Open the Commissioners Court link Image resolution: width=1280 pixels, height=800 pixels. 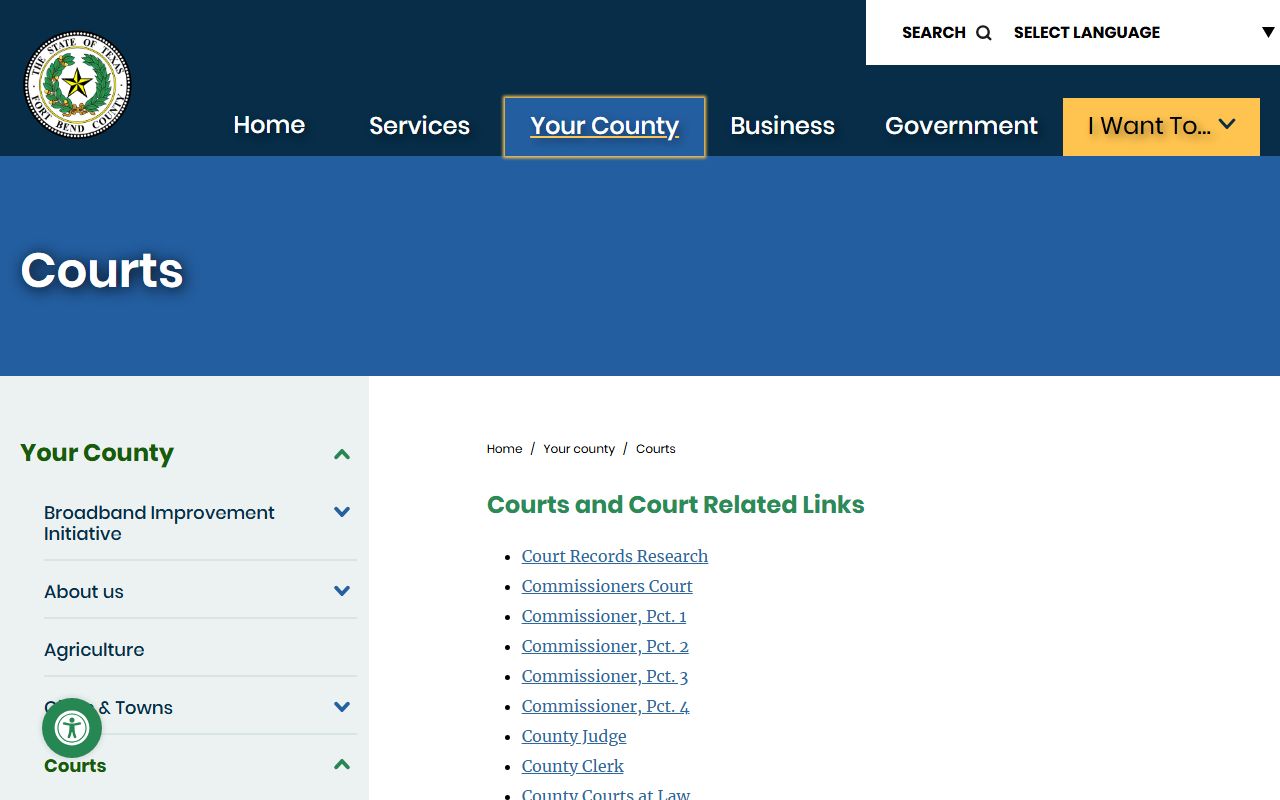607,586
